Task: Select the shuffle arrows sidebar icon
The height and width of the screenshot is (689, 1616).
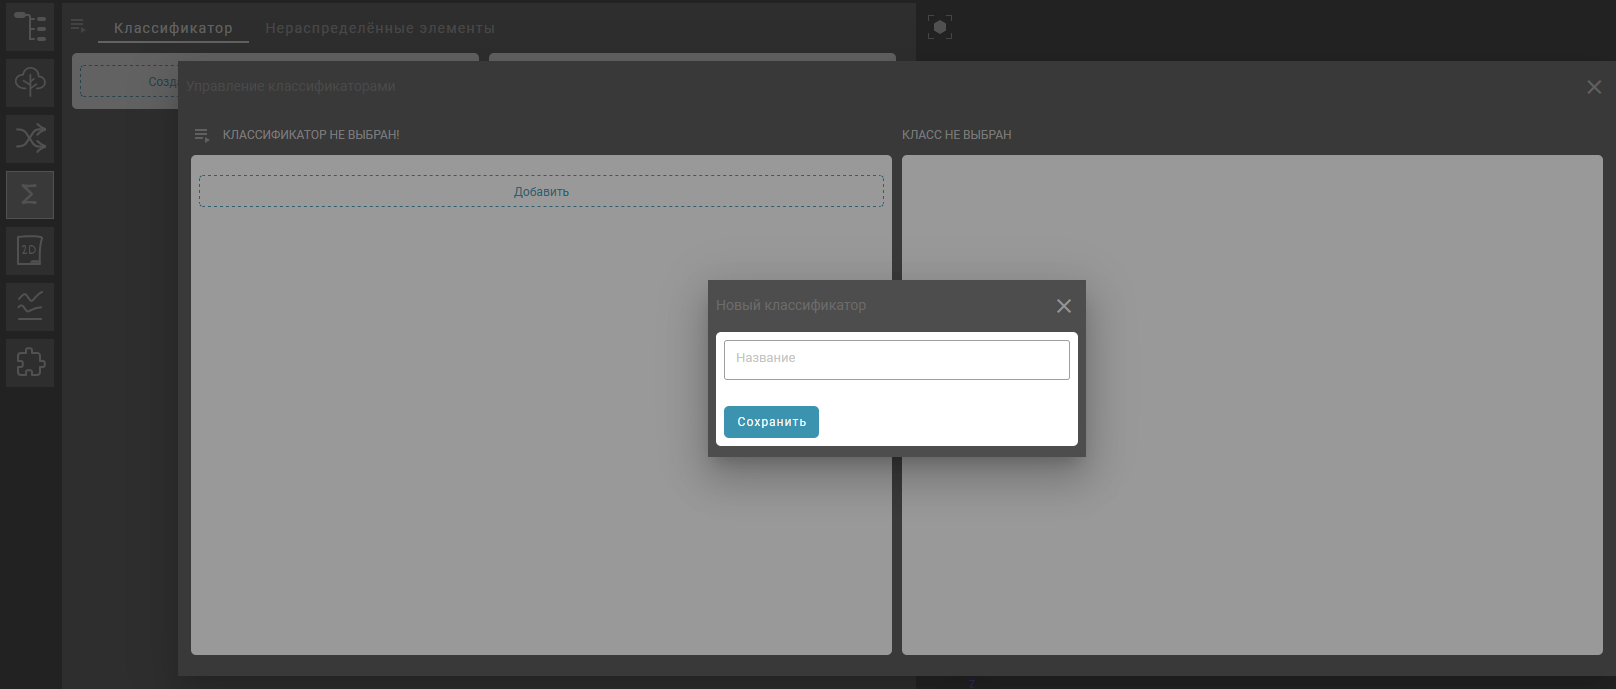Action: point(30,138)
